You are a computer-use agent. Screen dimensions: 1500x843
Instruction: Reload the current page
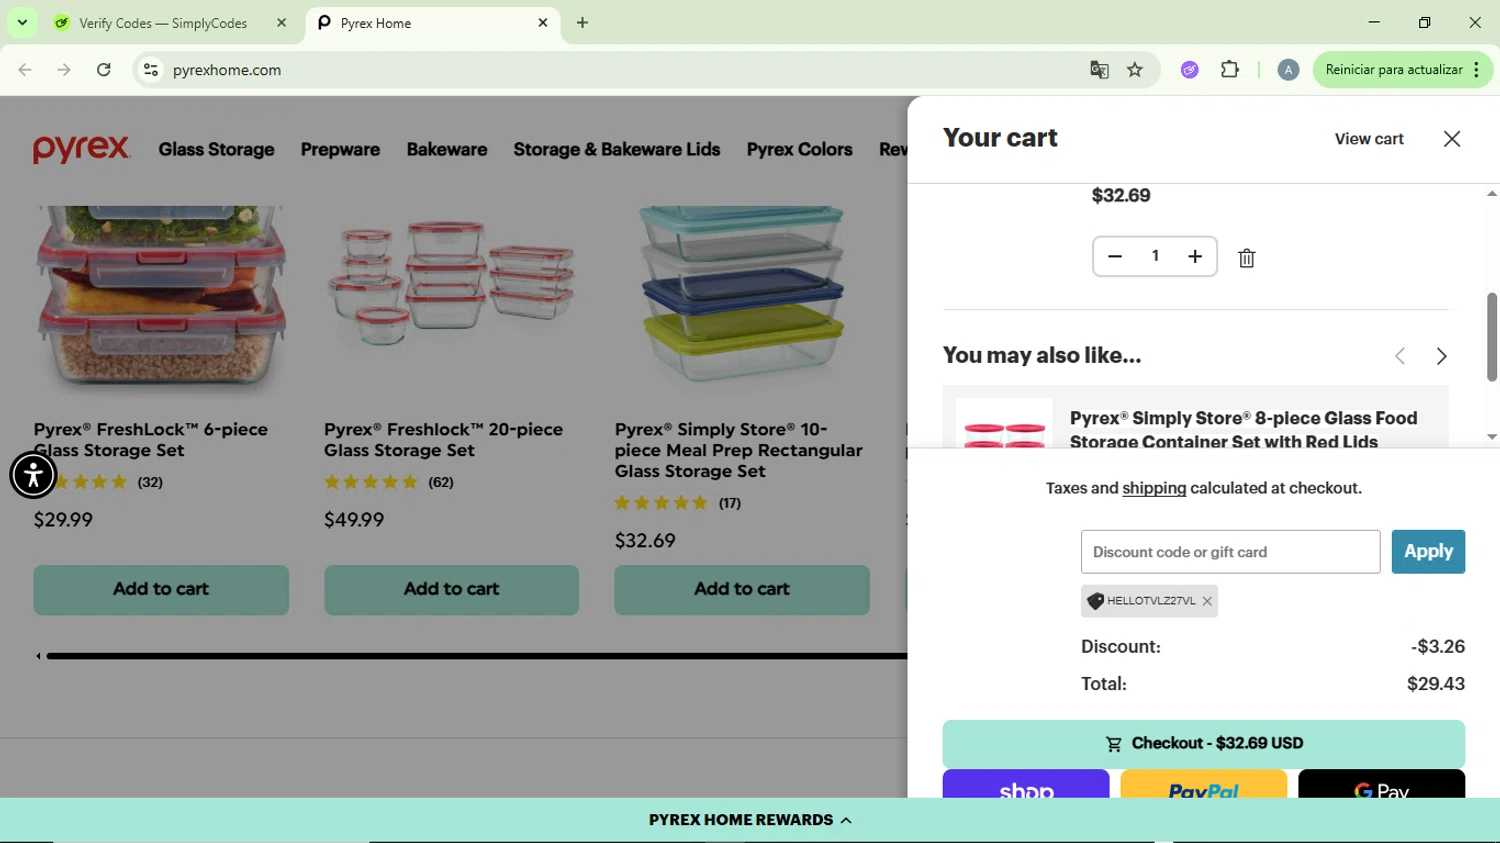click(104, 70)
